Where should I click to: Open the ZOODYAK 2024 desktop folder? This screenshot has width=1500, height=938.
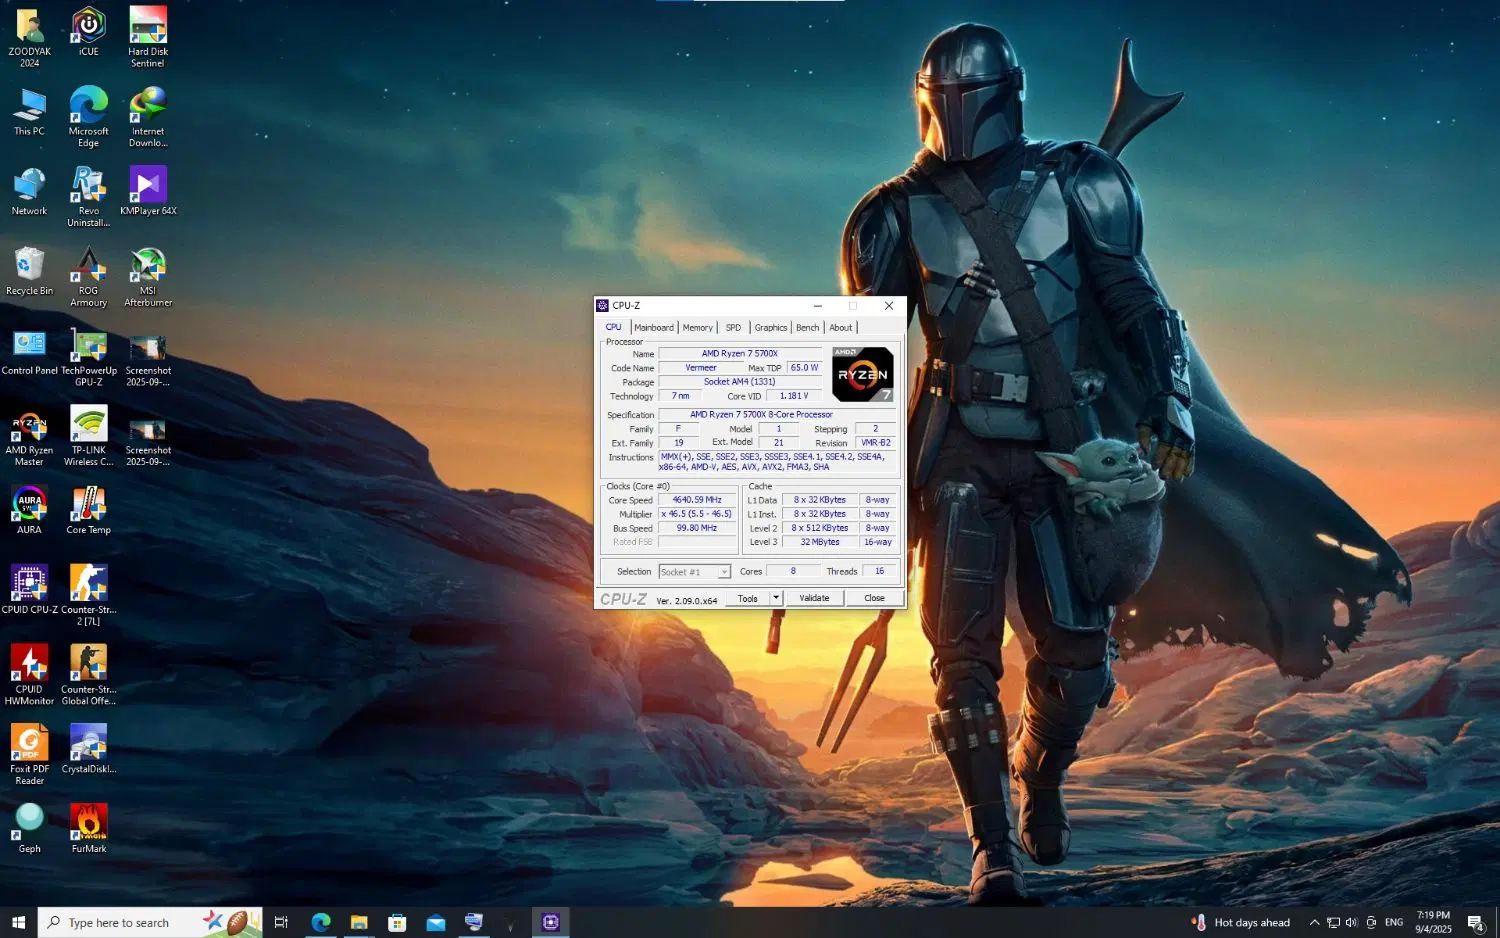[x=29, y=38]
